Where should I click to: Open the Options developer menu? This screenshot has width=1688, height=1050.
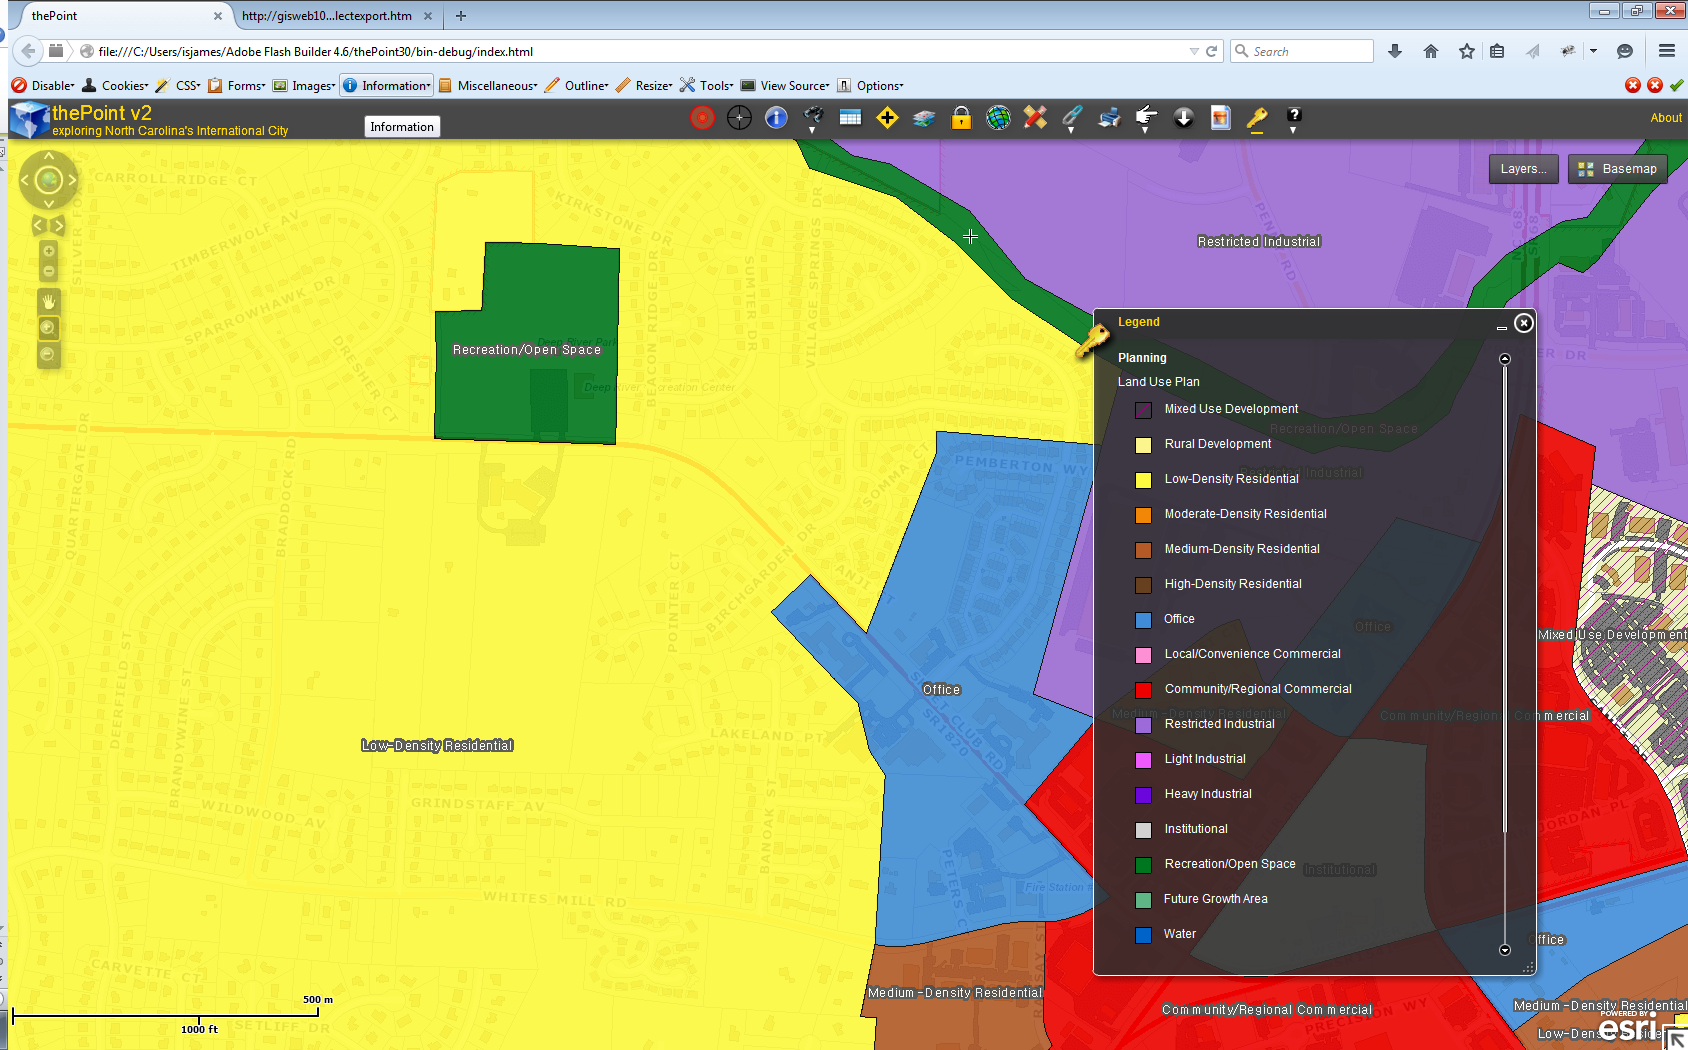(x=870, y=86)
